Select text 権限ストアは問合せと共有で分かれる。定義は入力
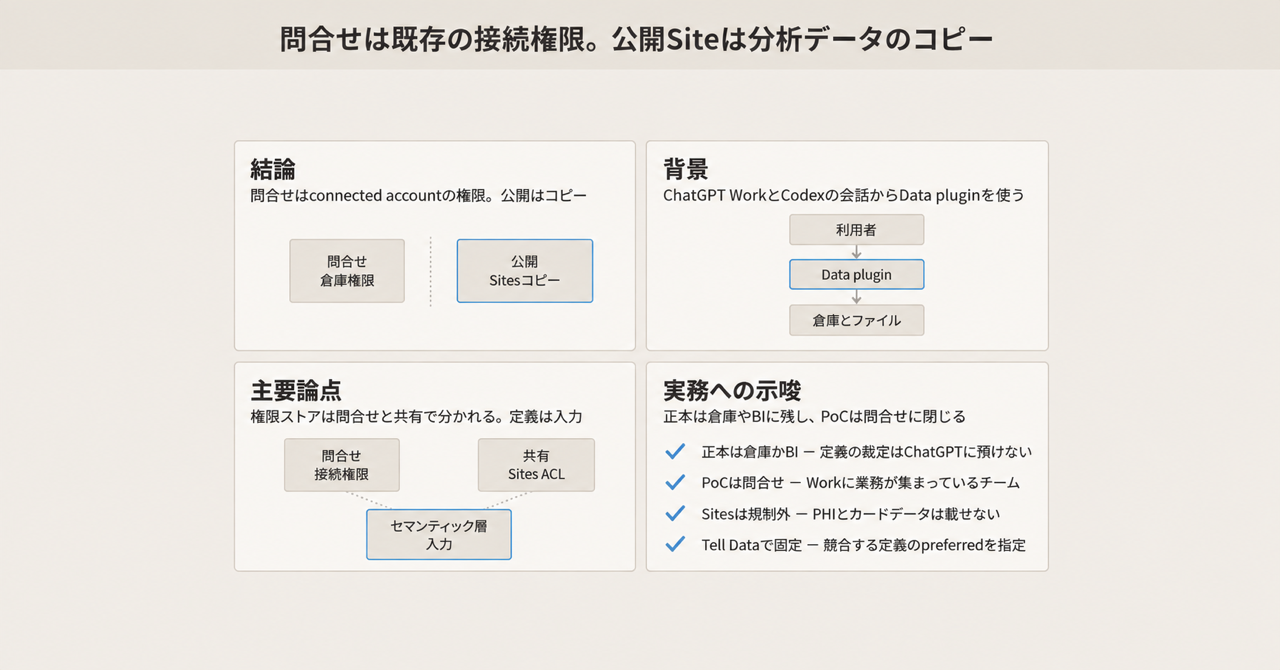 click(416, 416)
